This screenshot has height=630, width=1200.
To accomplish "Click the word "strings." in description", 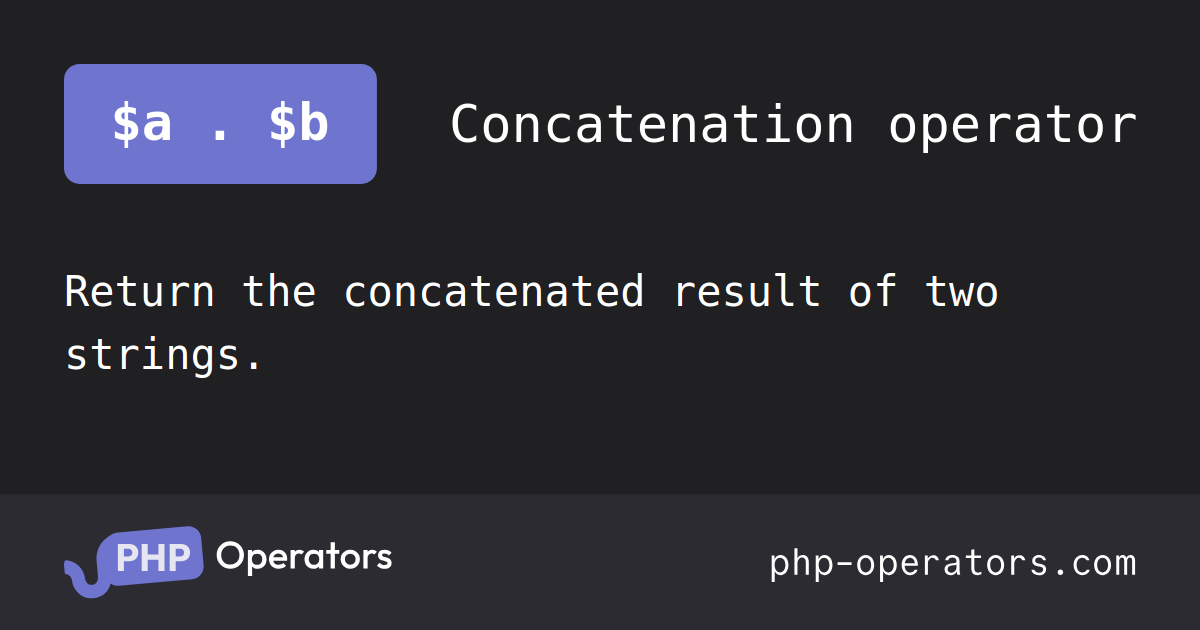I will [x=164, y=355].
